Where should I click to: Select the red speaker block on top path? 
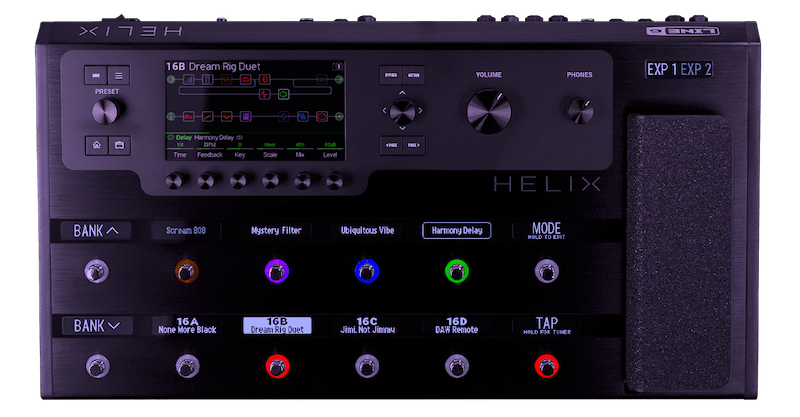coord(264,80)
